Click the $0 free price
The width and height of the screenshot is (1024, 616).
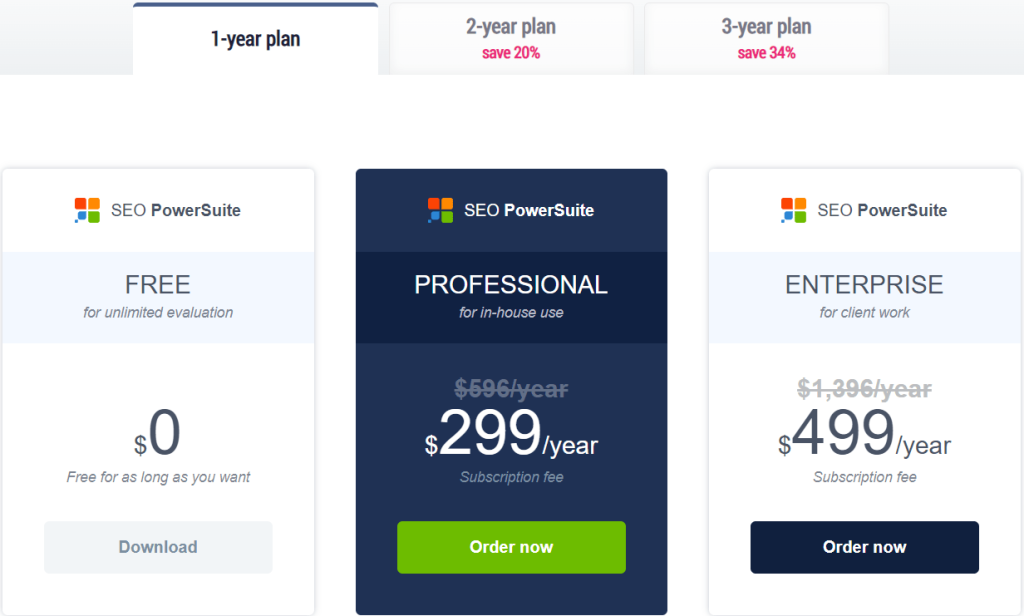click(x=157, y=434)
